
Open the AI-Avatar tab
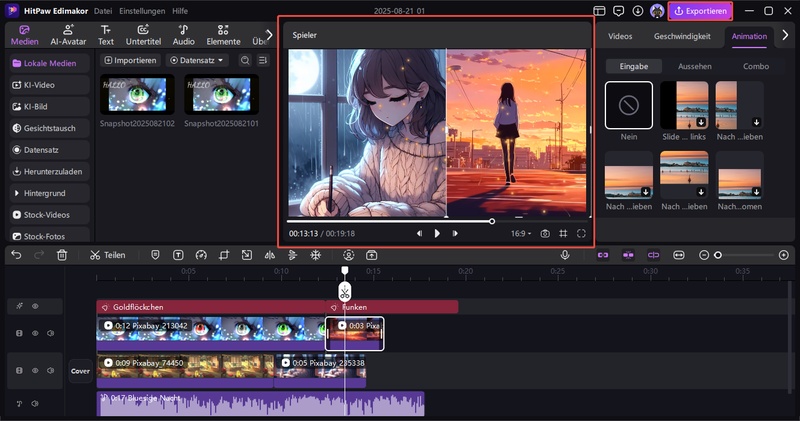(x=68, y=35)
